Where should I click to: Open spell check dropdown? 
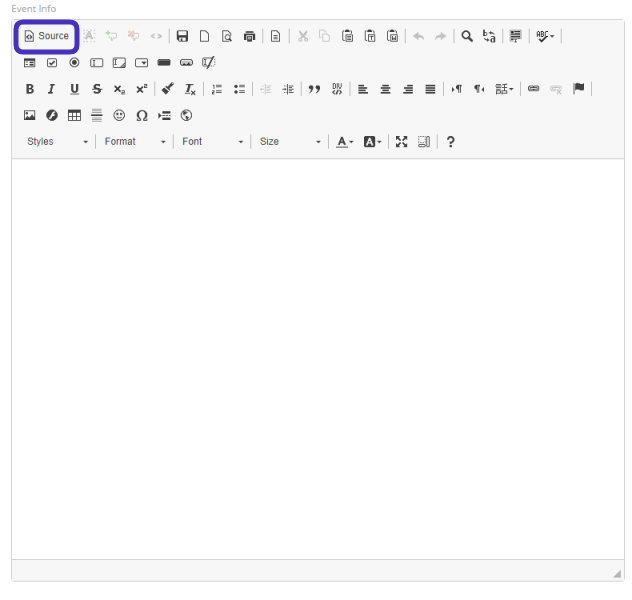tap(545, 36)
